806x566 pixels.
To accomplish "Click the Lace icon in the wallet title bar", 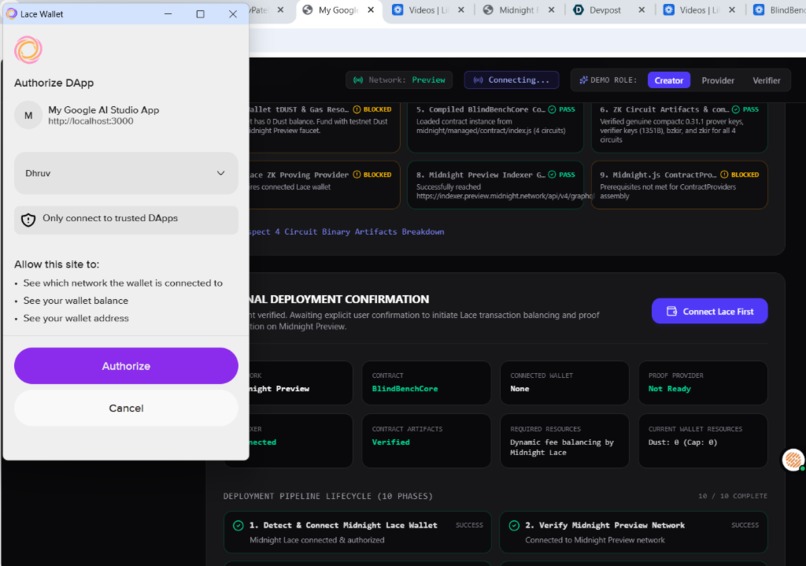I will click(11, 13).
